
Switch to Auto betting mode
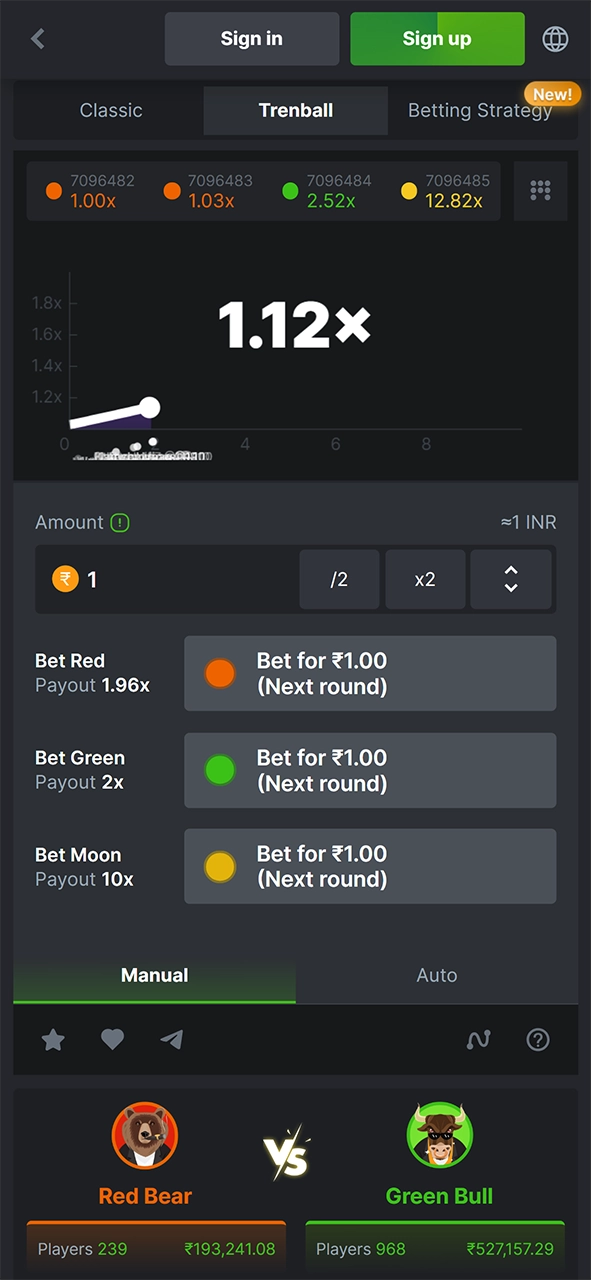click(437, 975)
